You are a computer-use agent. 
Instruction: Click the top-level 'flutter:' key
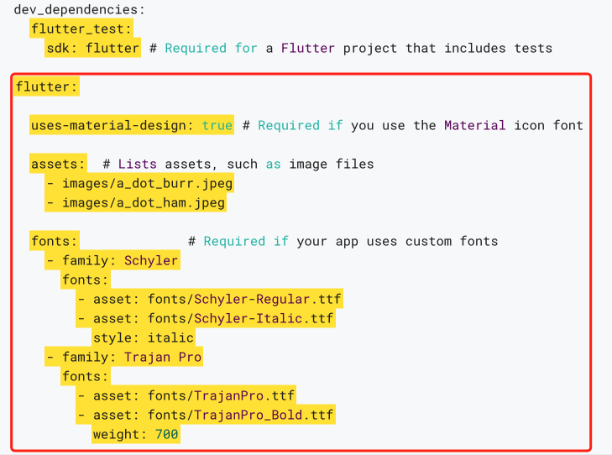tap(47, 86)
